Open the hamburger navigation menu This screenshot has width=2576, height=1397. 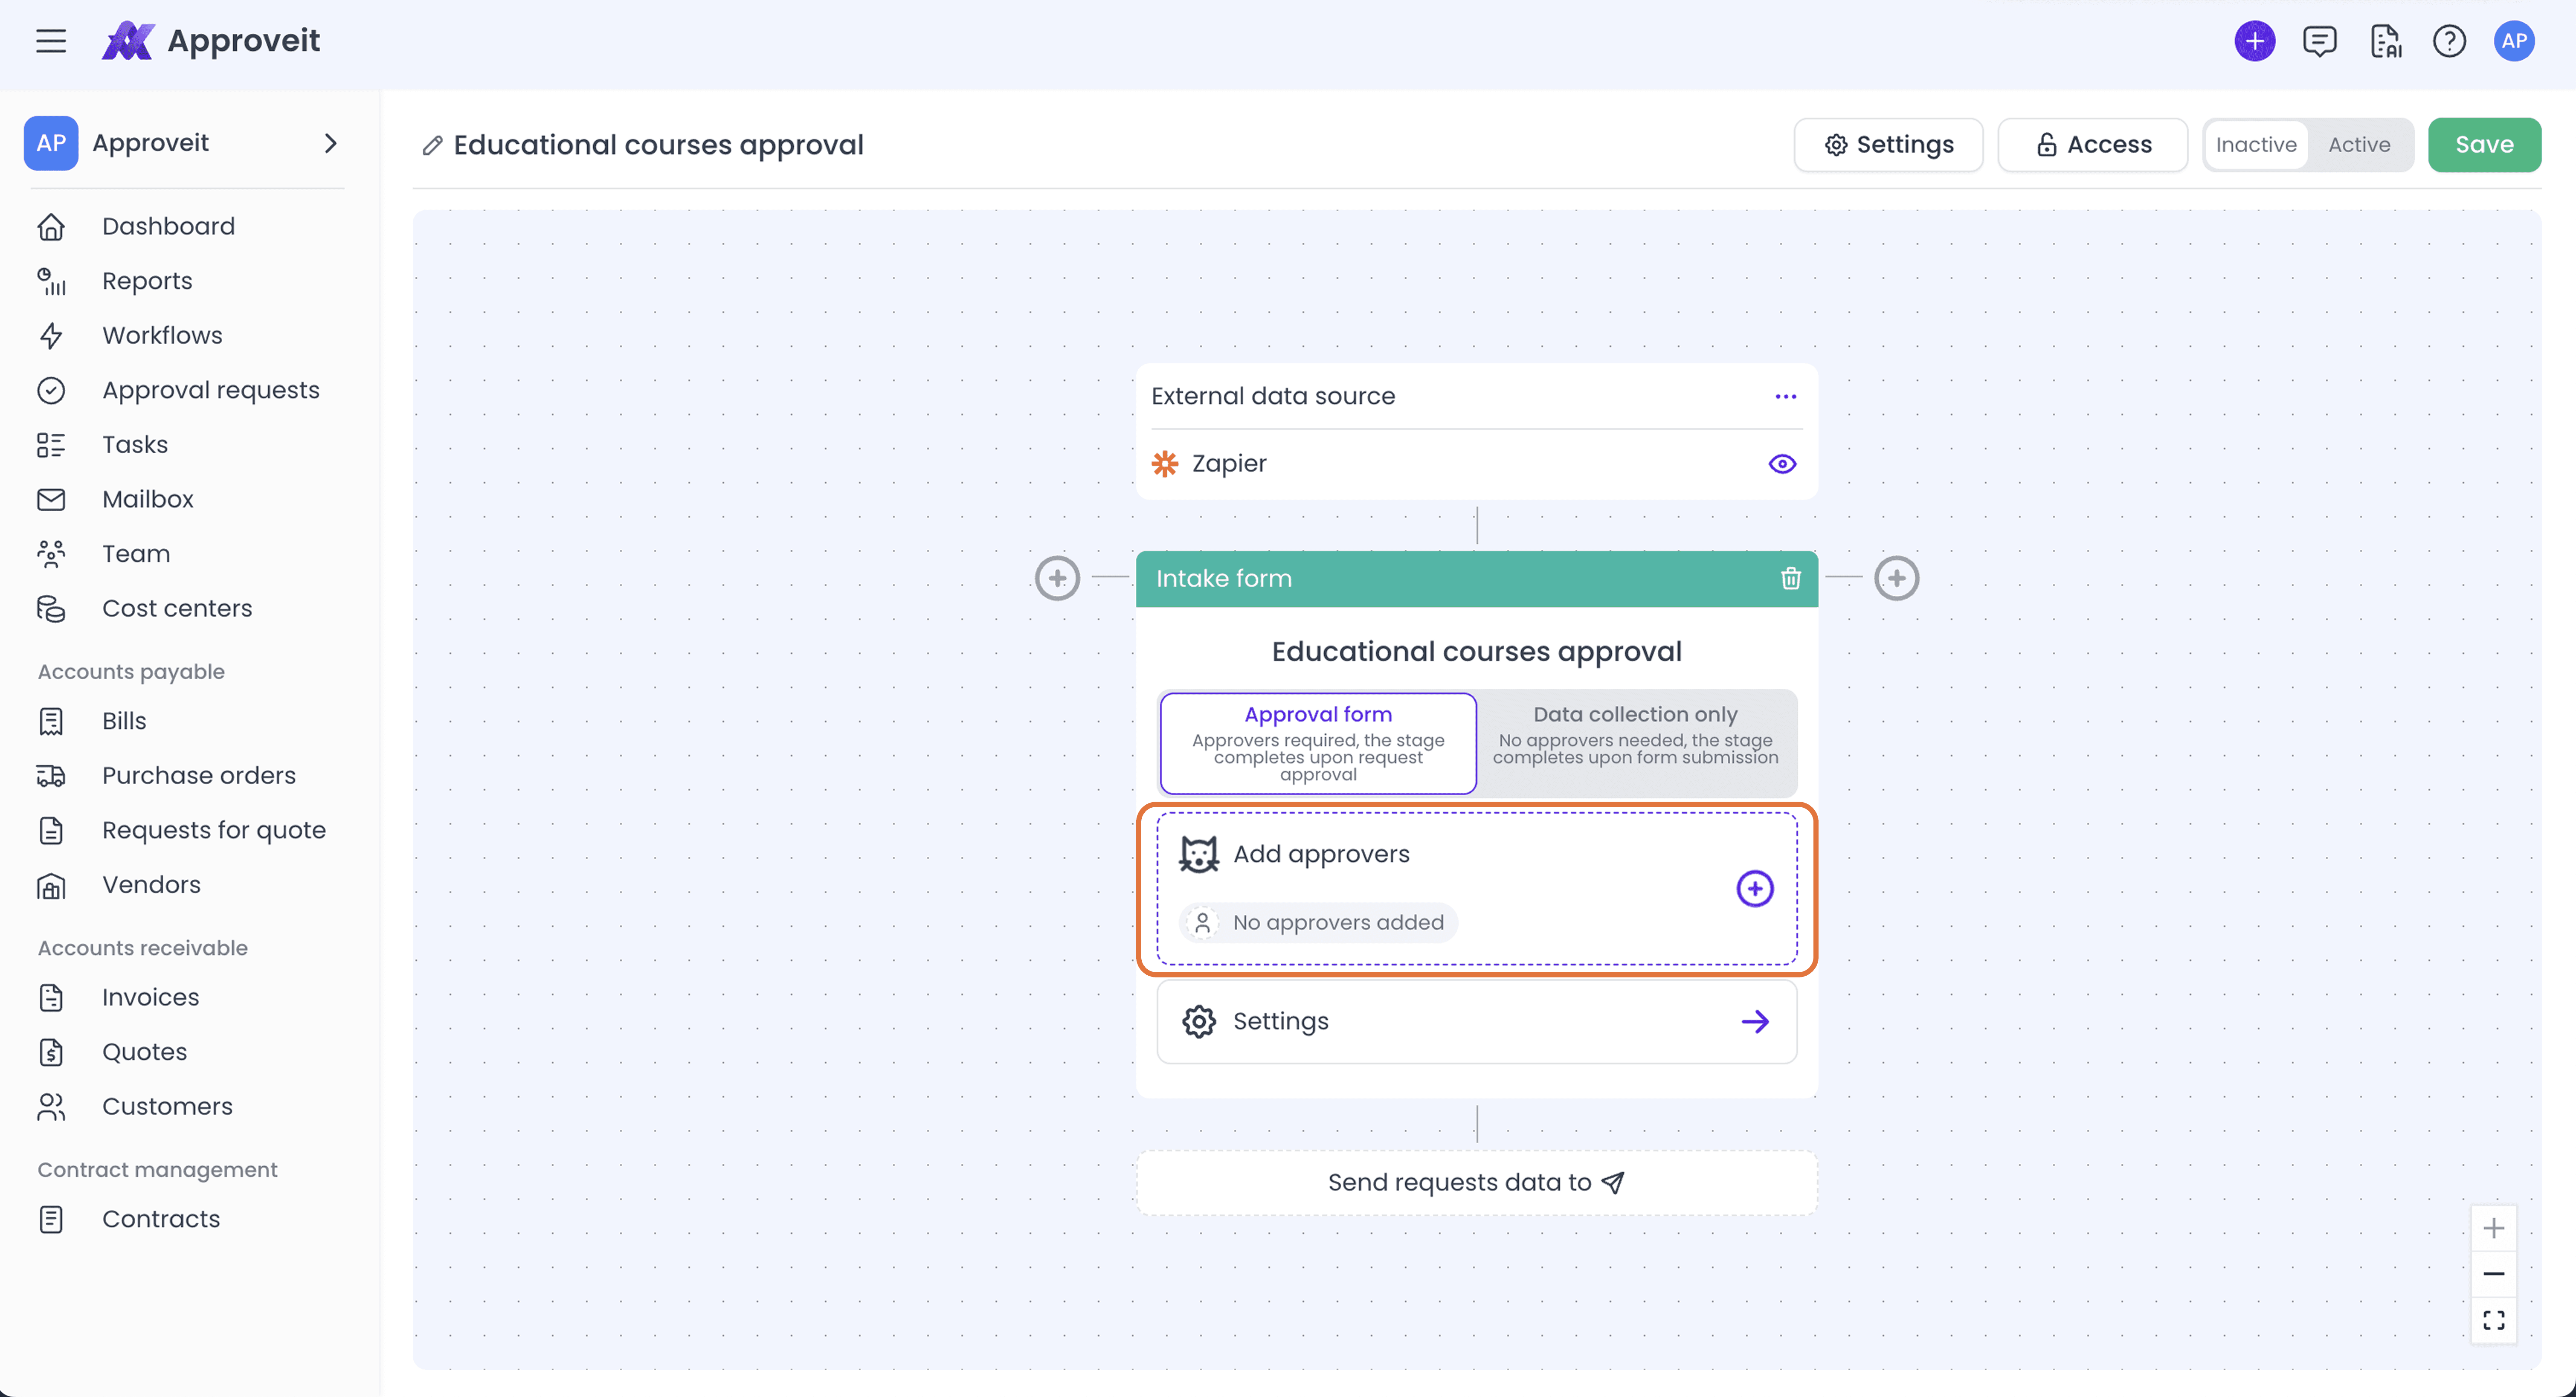(x=51, y=41)
